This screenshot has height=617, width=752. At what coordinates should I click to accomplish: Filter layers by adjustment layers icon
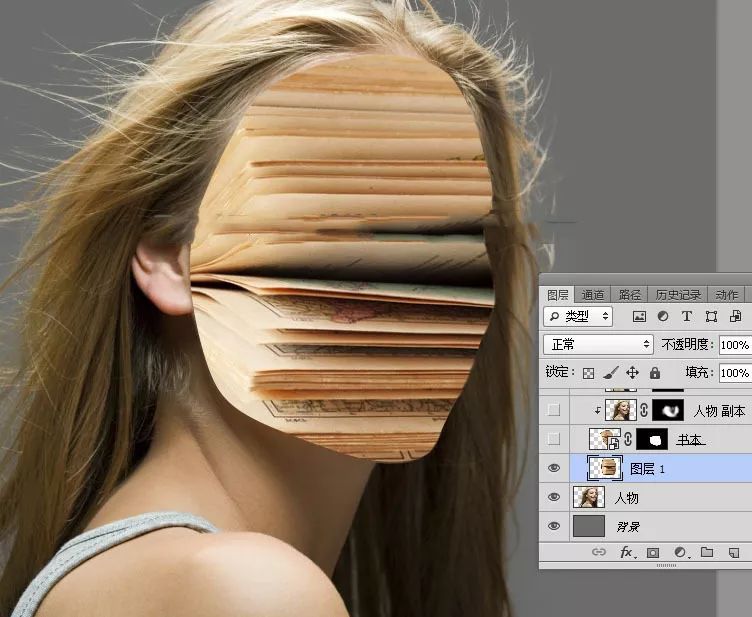tap(663, 316)
